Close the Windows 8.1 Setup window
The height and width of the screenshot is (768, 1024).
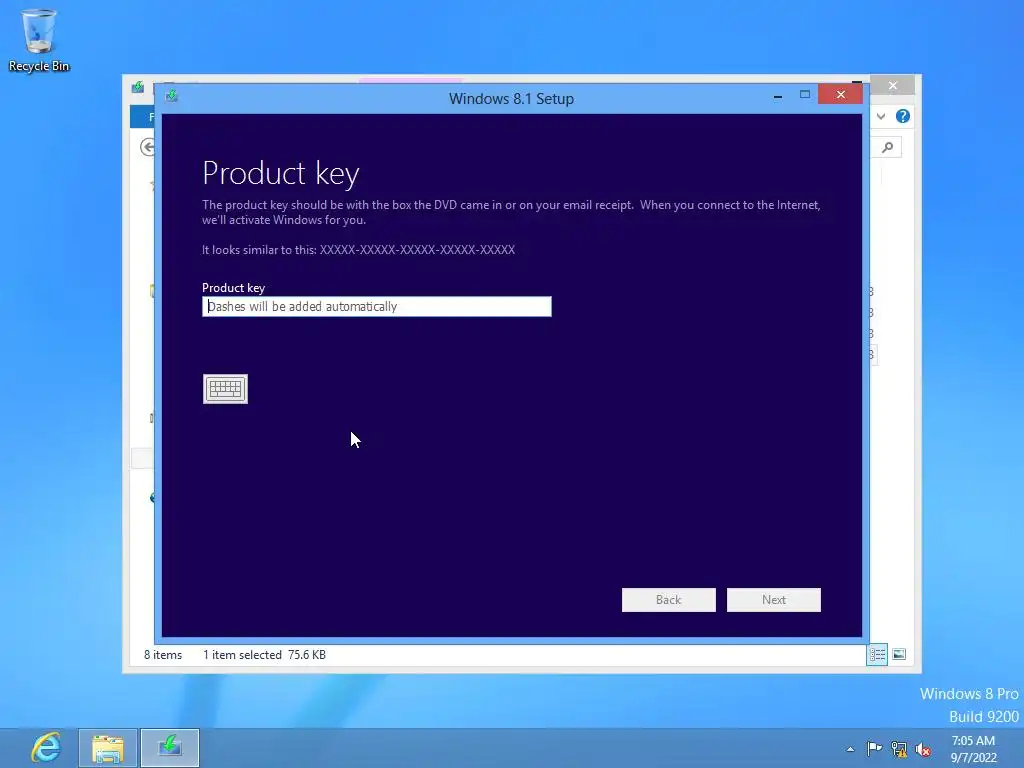(840, 95)
